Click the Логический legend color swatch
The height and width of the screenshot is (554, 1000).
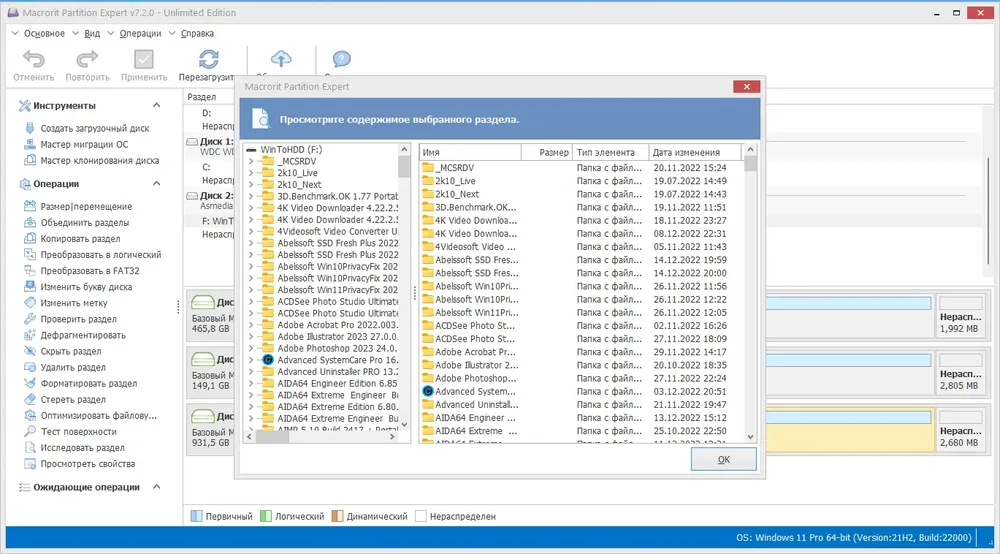pyautogui.click(x=266, y=516)
